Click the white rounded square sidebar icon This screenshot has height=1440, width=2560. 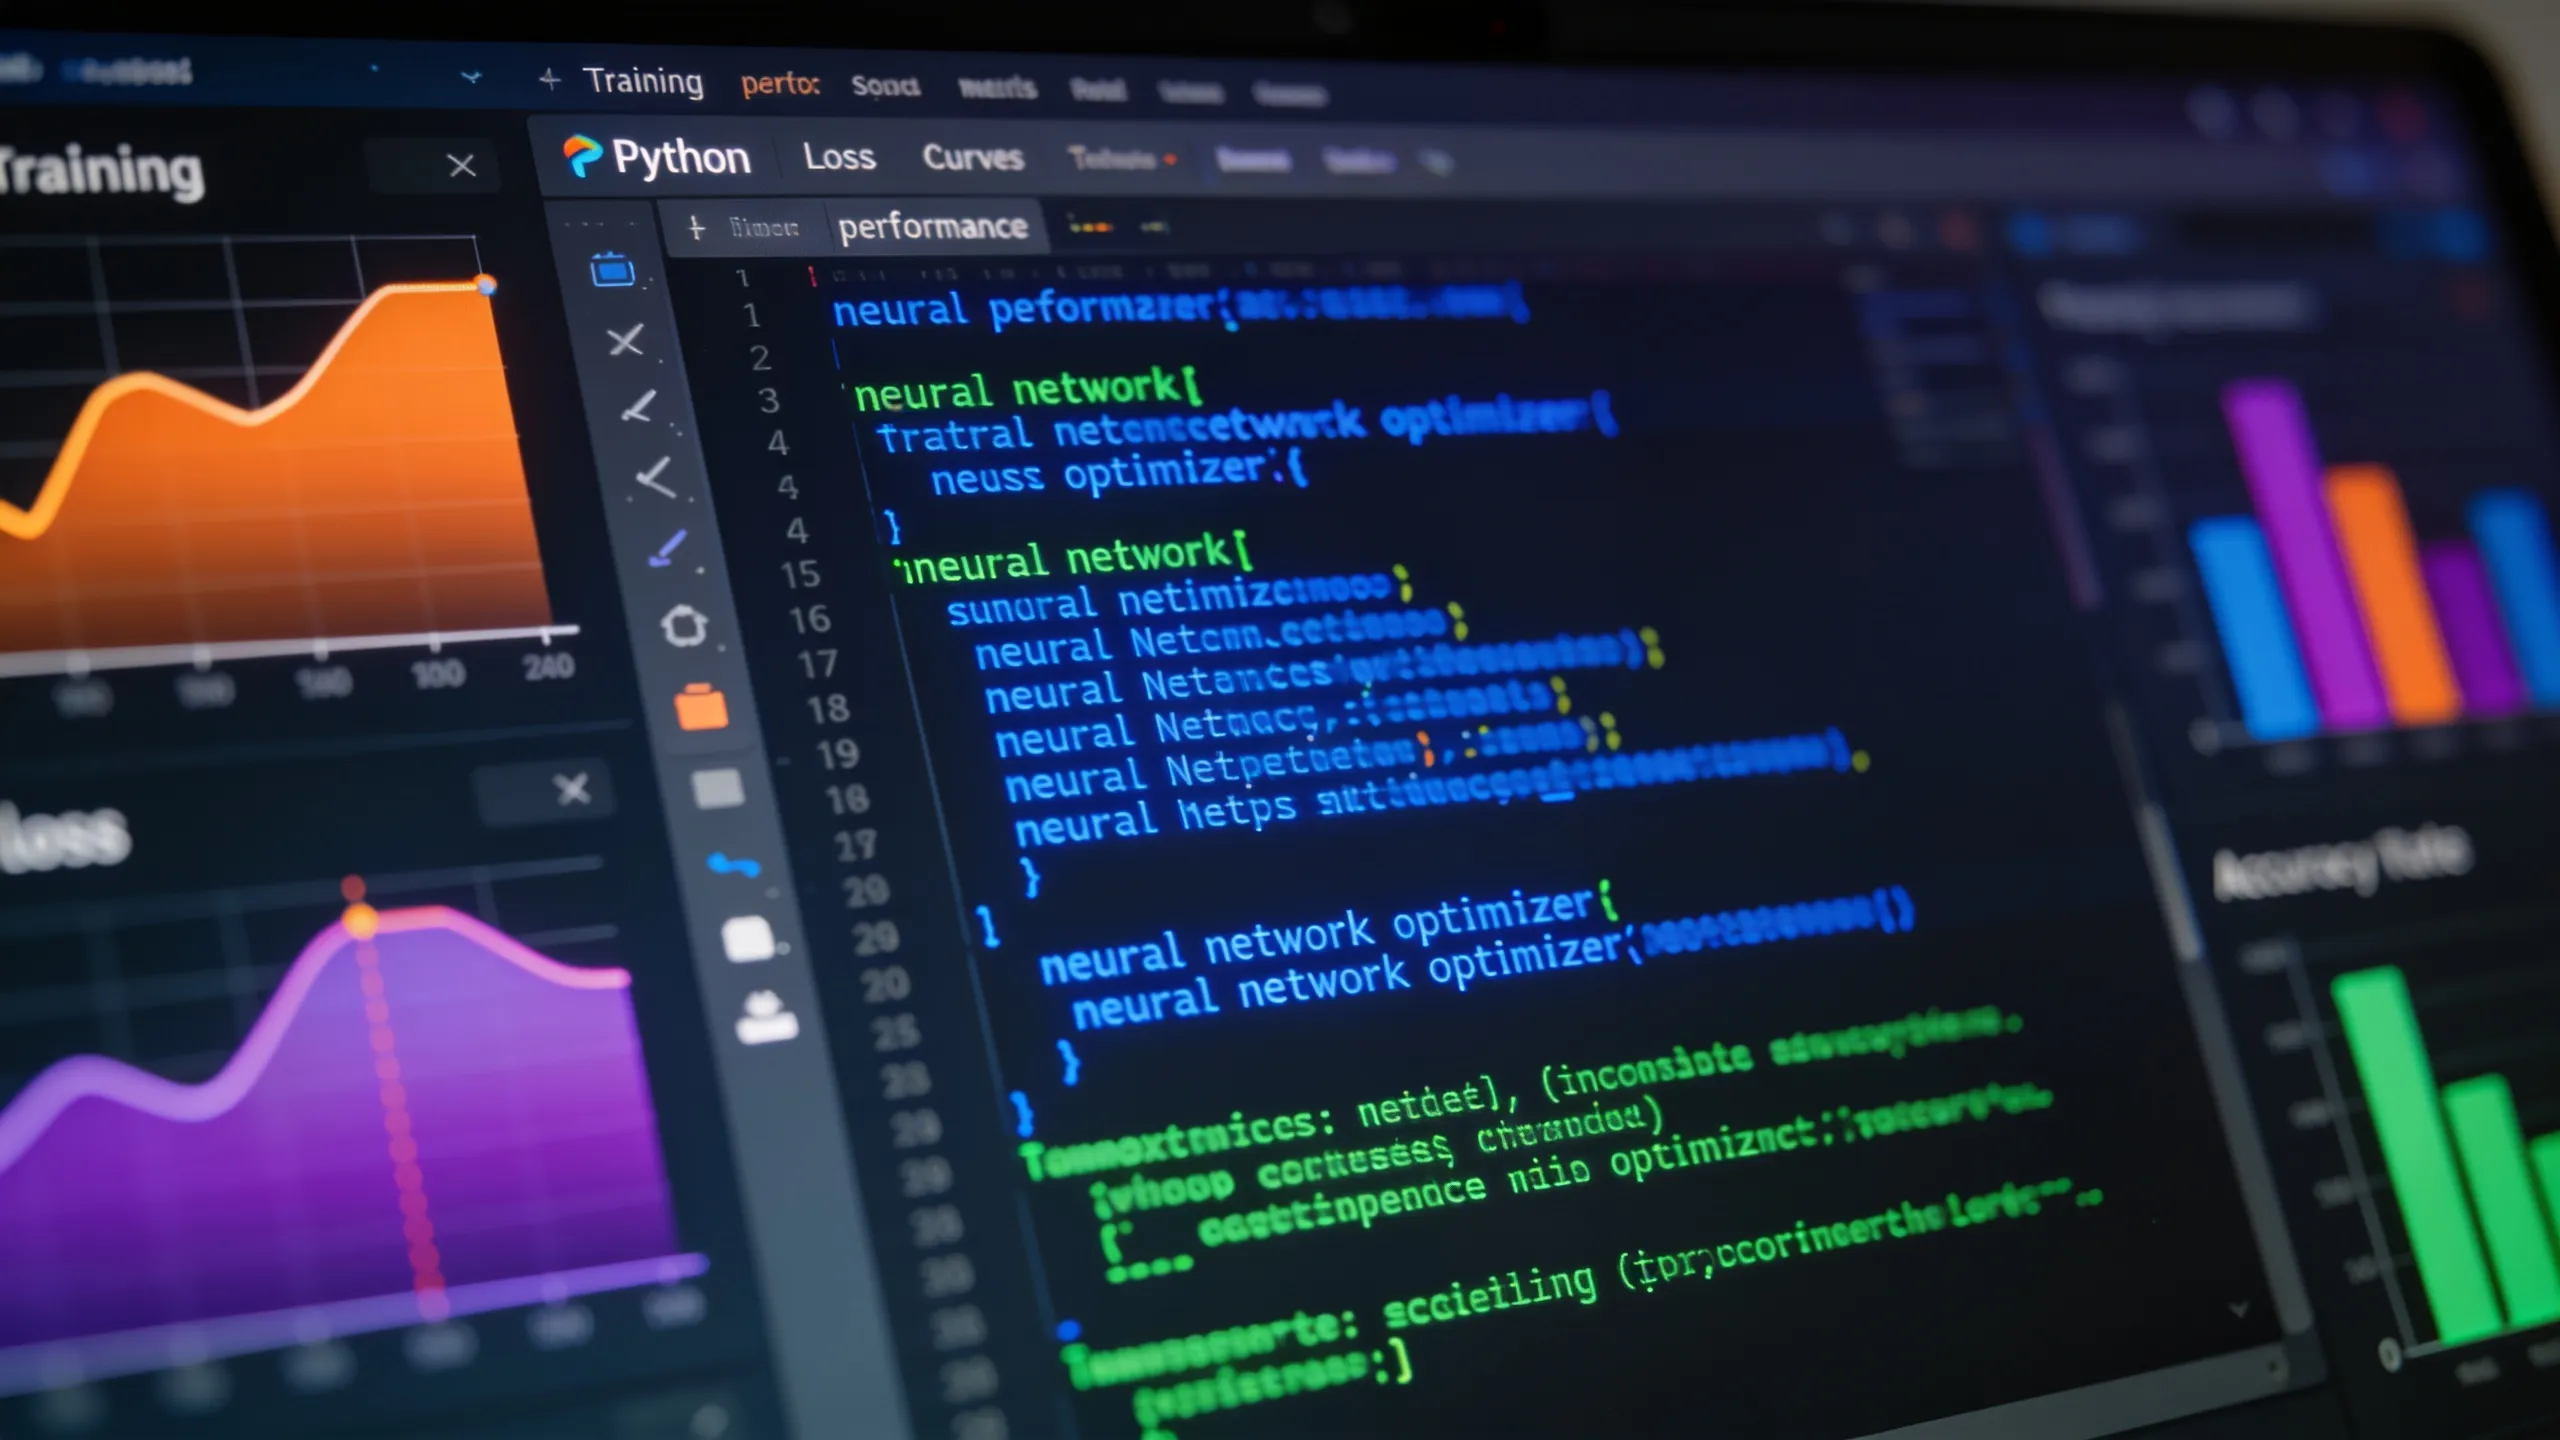tap(749, 939)
